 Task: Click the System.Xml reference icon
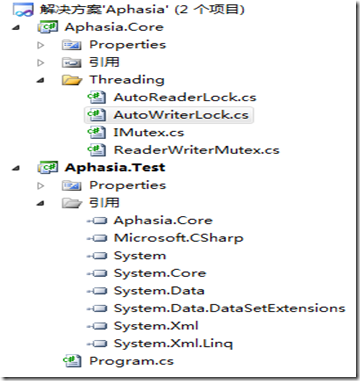click(x=97, y=326)
